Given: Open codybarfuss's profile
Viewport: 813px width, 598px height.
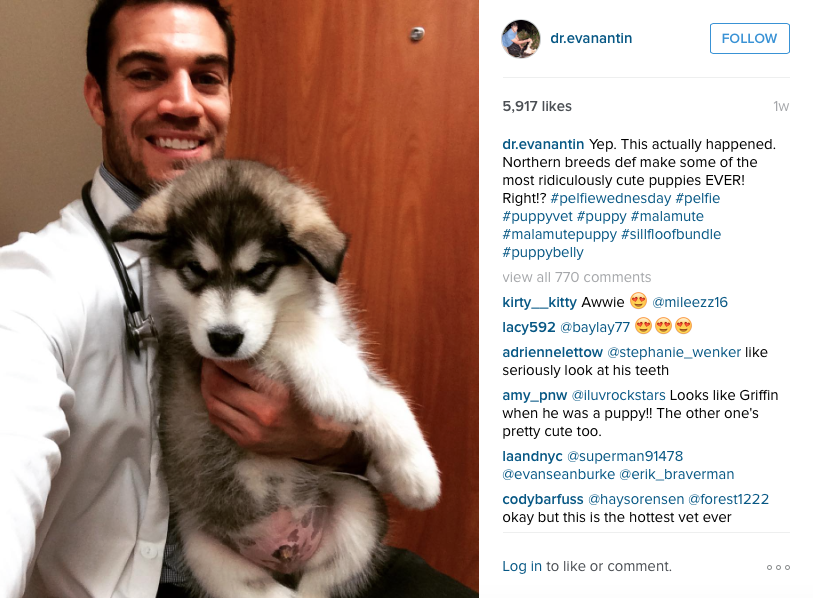Looking at the screenshot, I should (x=542, y=499).
